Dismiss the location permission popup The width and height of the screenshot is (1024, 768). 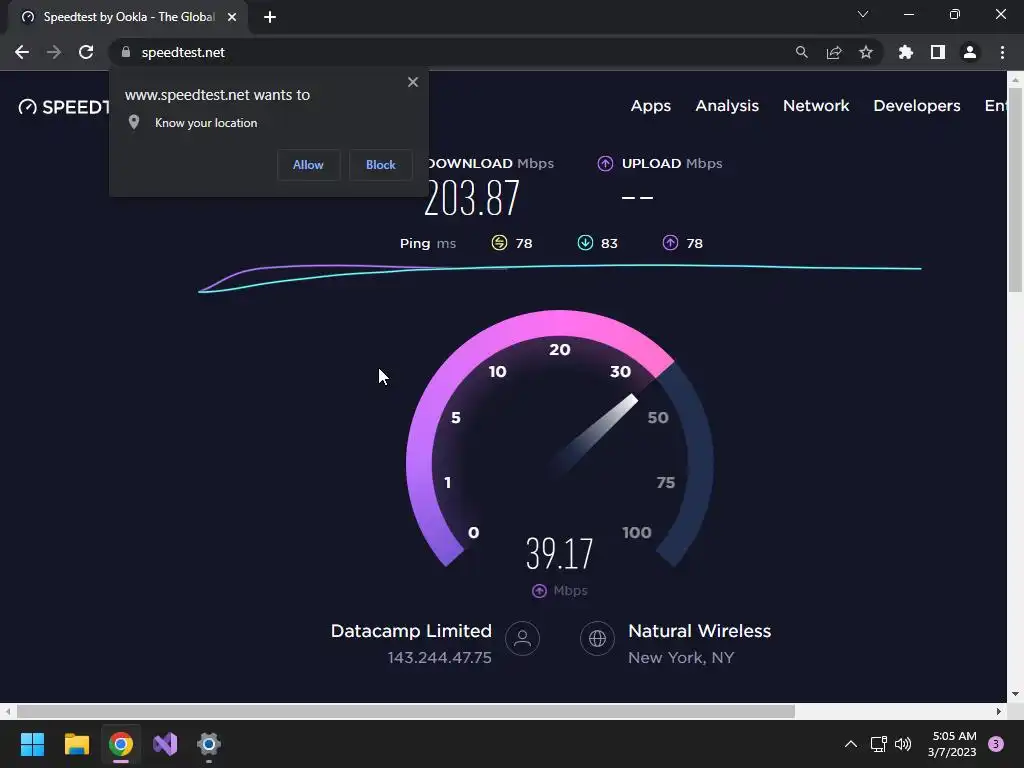[x=413, y=82]
